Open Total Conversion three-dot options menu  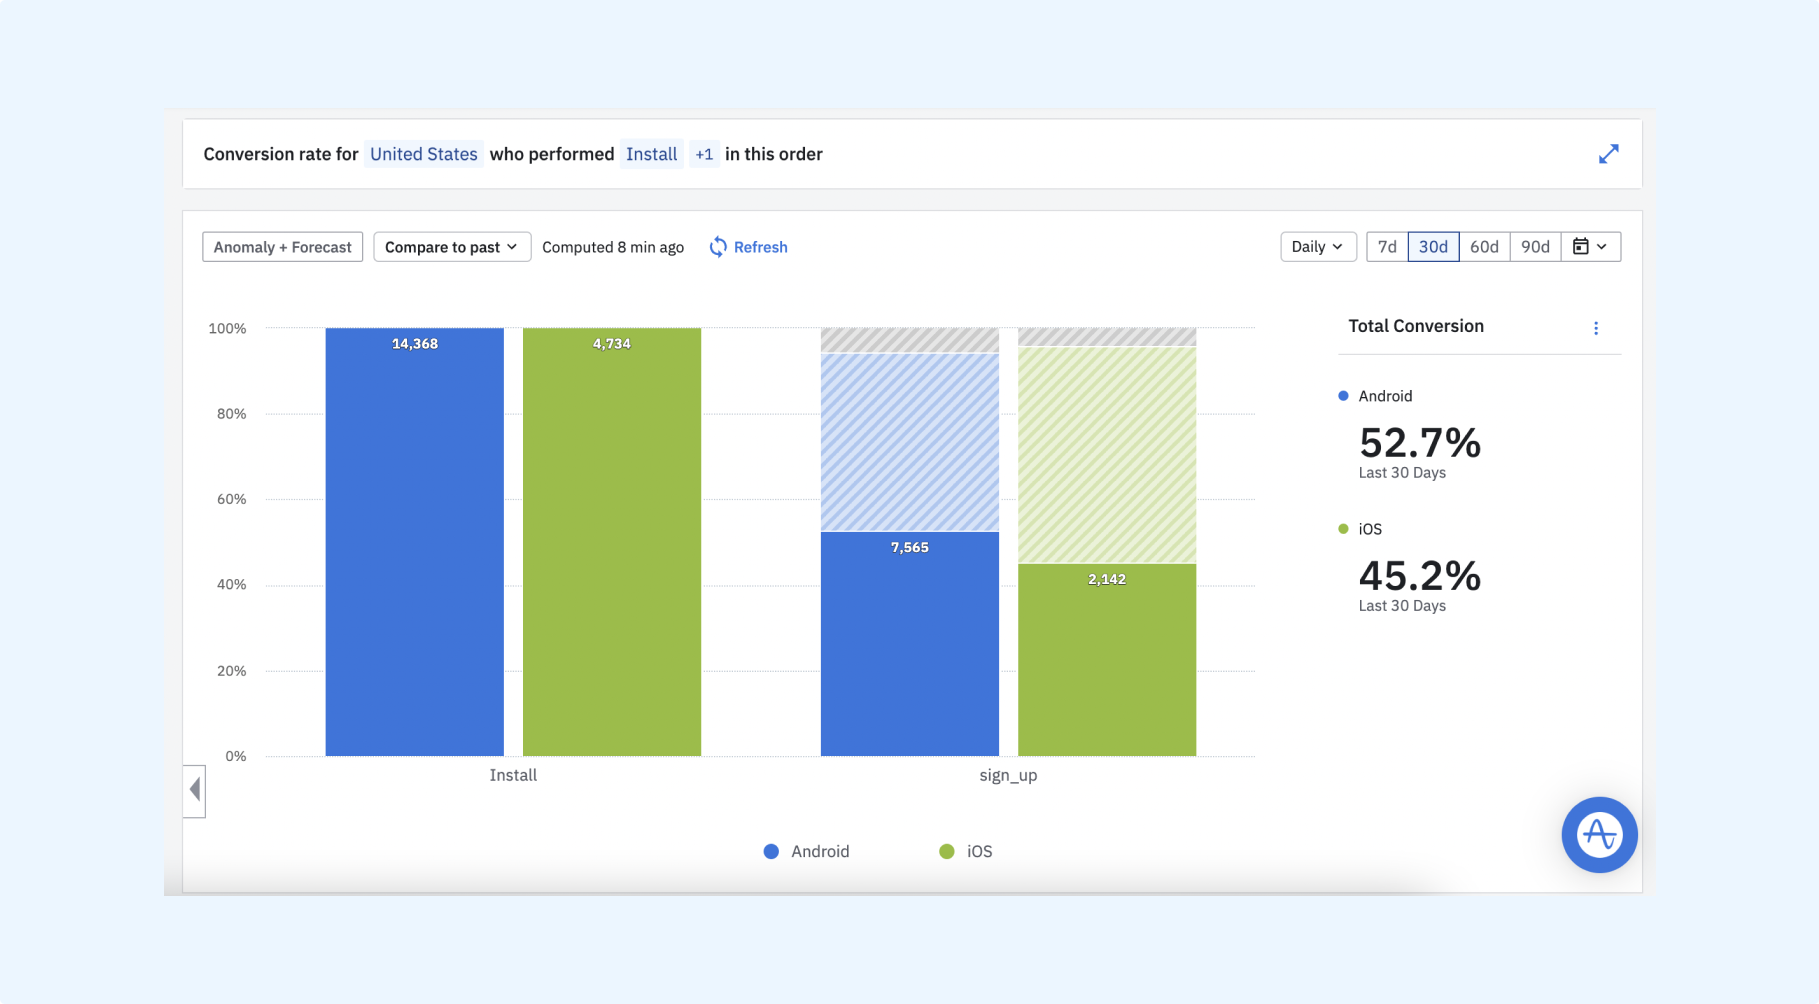pyautogui.click(x=1596, y=328)
